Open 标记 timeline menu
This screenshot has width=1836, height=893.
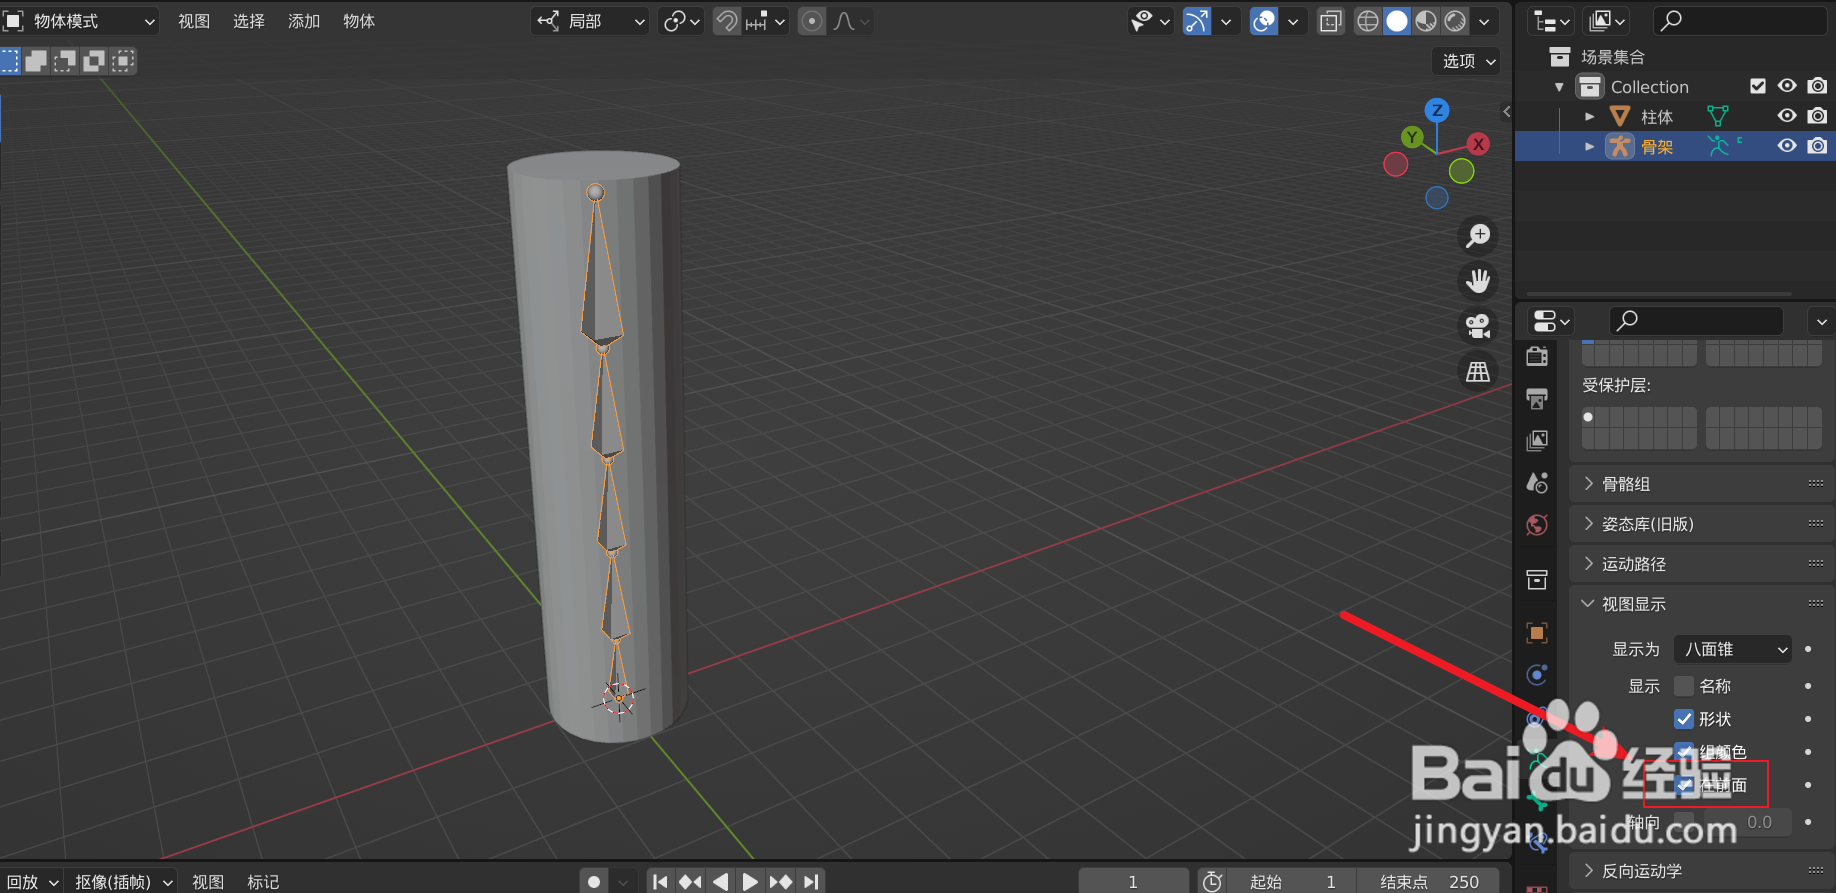264,881
